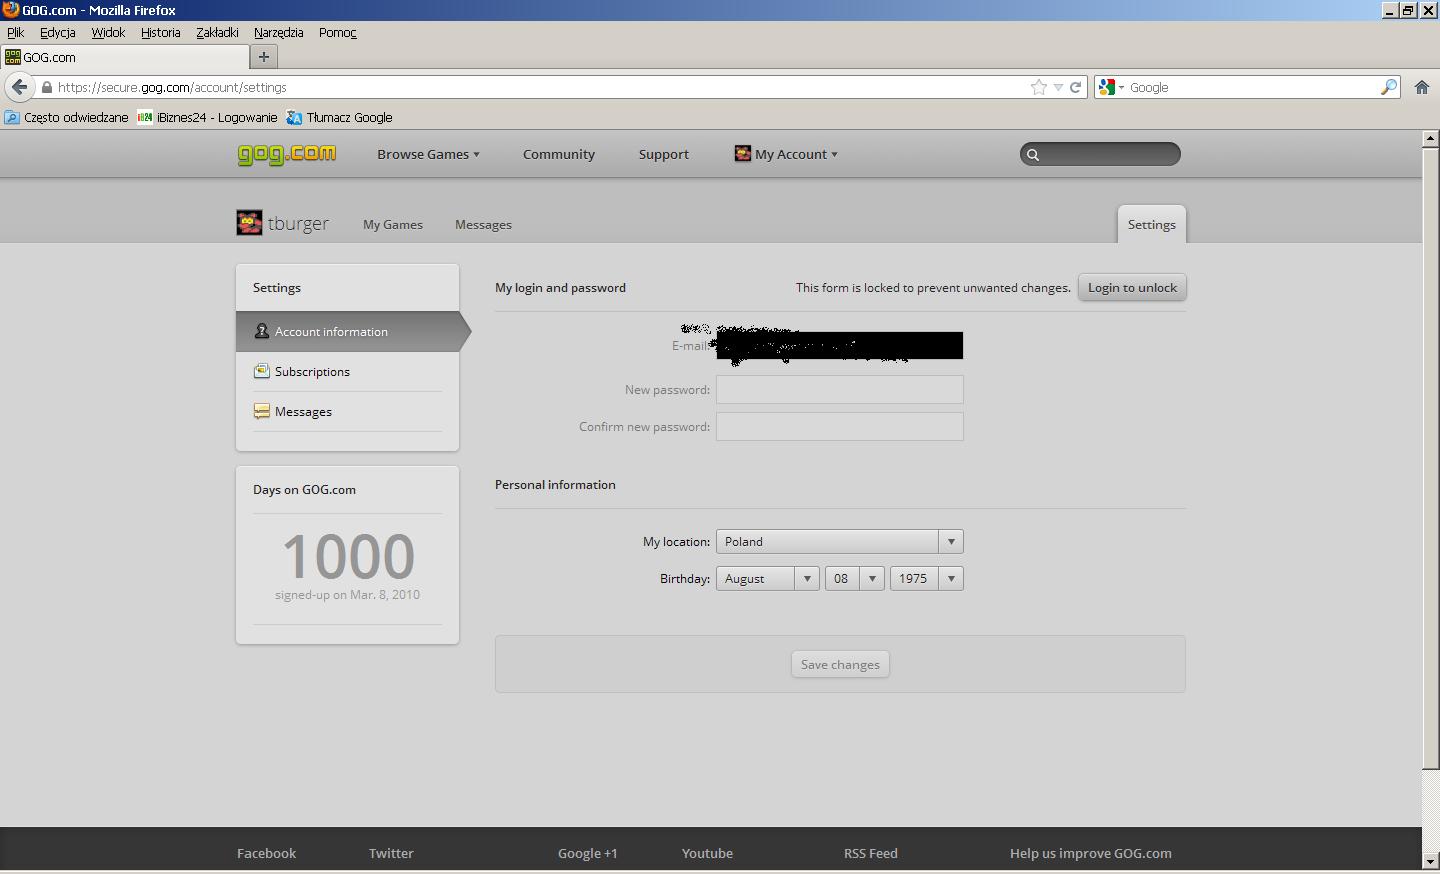Screen dimensions: 1440x874
Task: Click the Subscriptions sidebar icon
Action: click(x=261, y=371)
